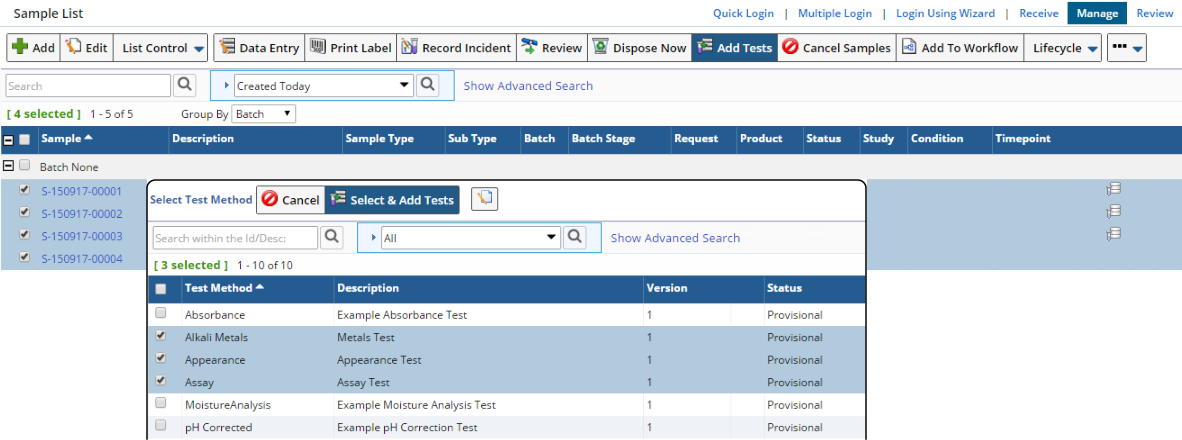Uncheck the Assay test checkbox

tap(161, 380)
